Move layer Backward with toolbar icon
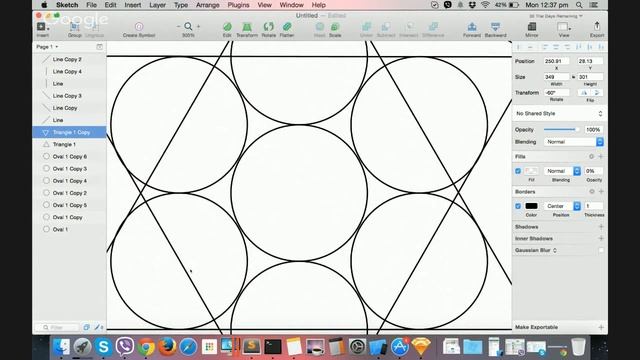Viewport: 640px width, 360px height. [x=496, y=27]
